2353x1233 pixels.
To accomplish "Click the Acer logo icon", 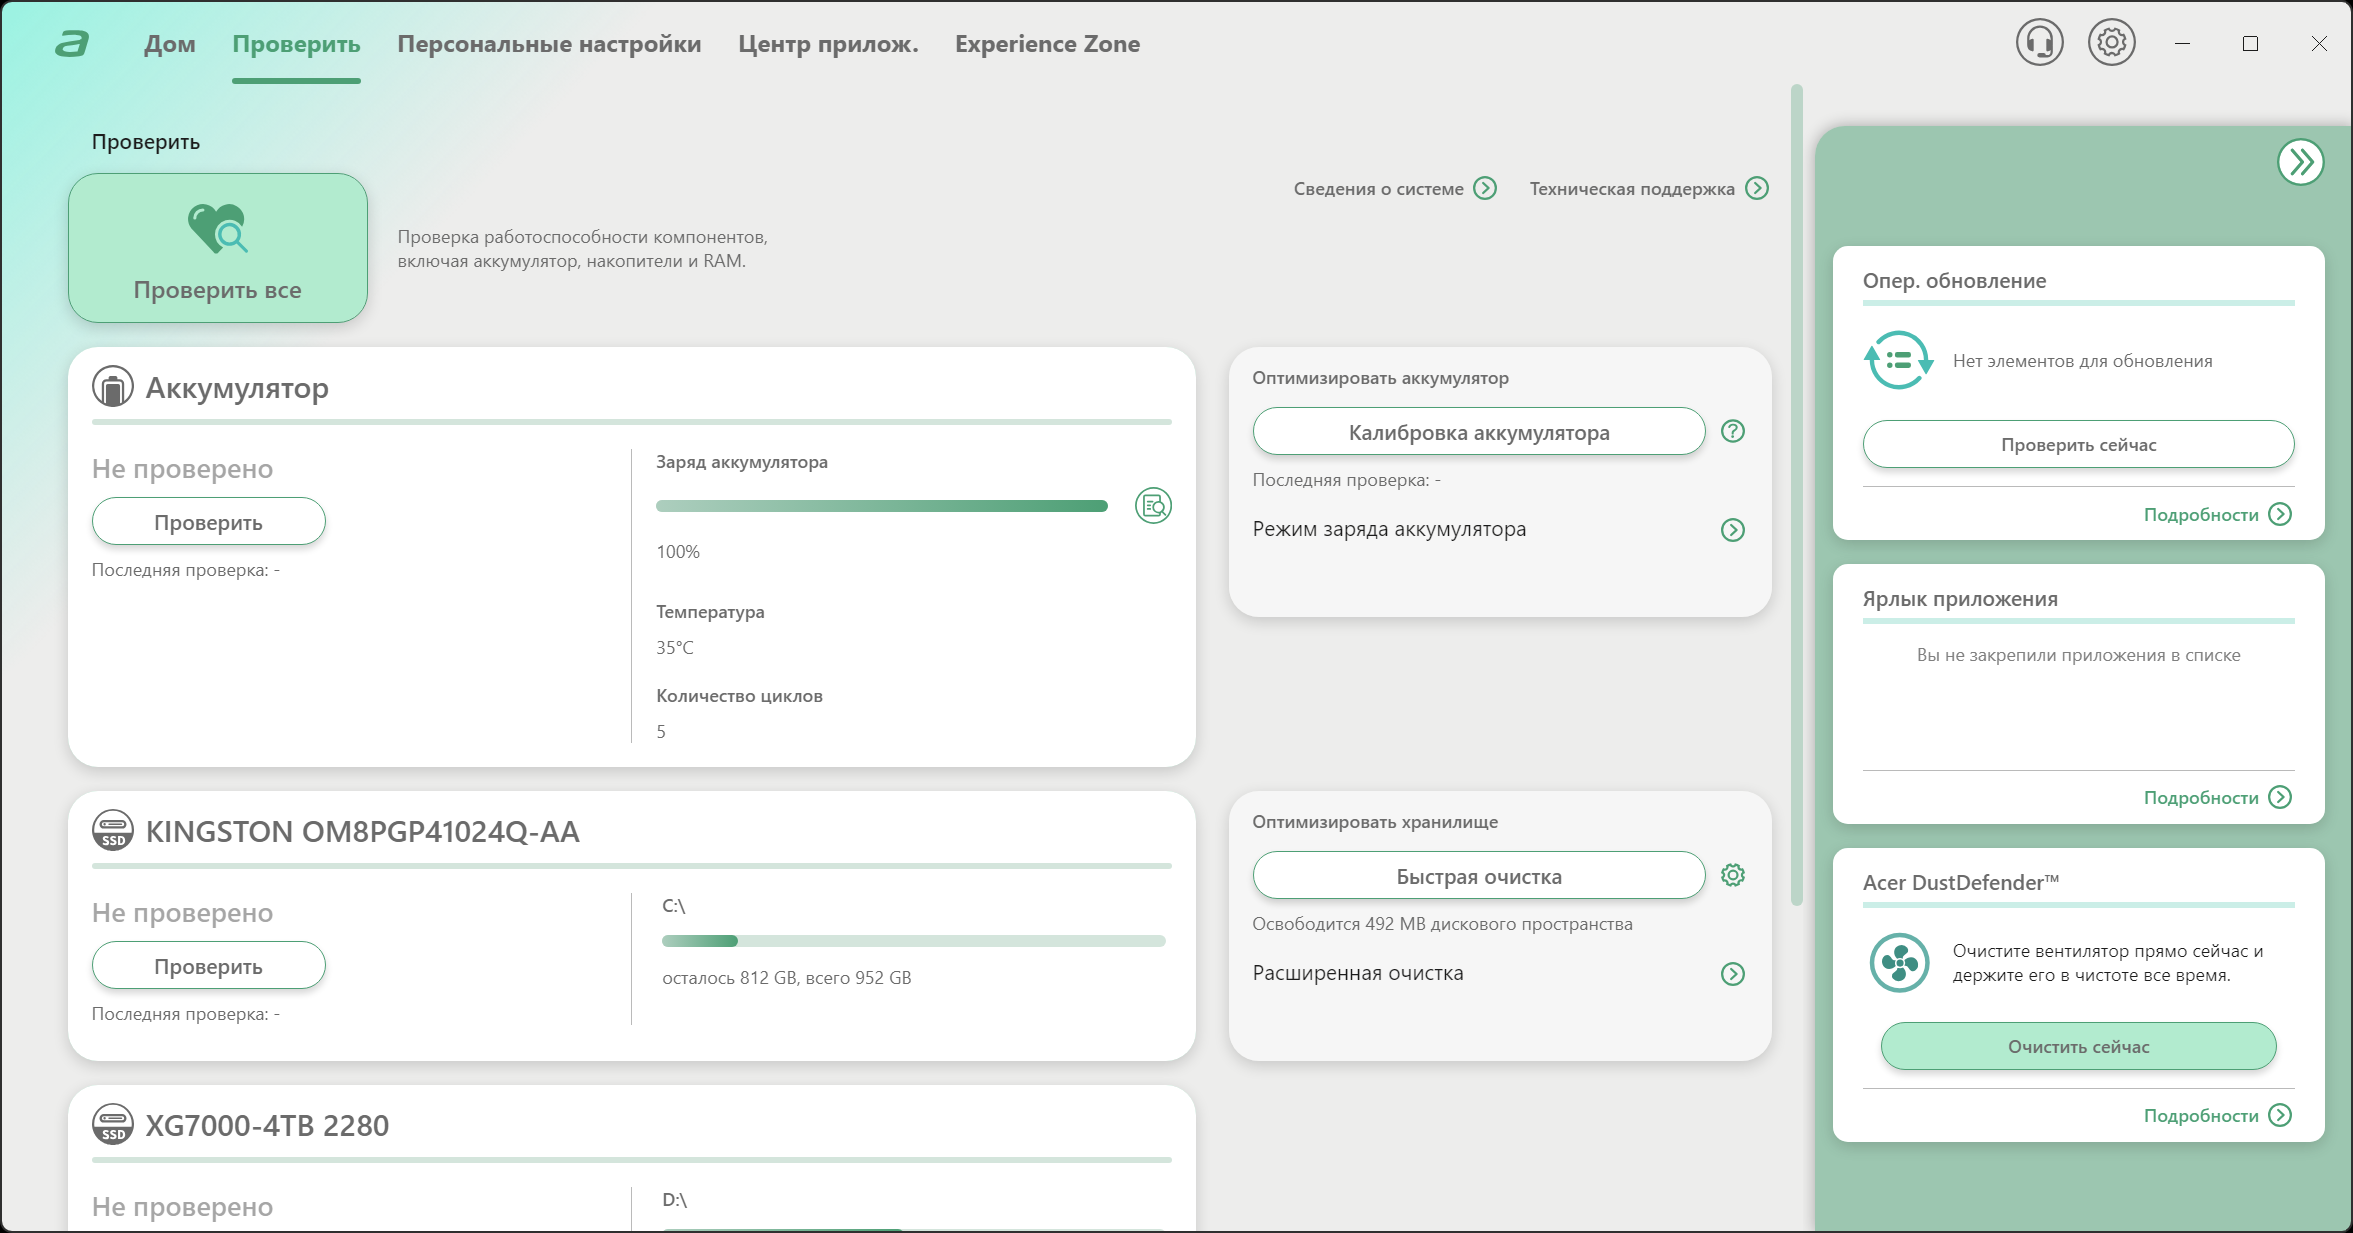I will 72,44.
